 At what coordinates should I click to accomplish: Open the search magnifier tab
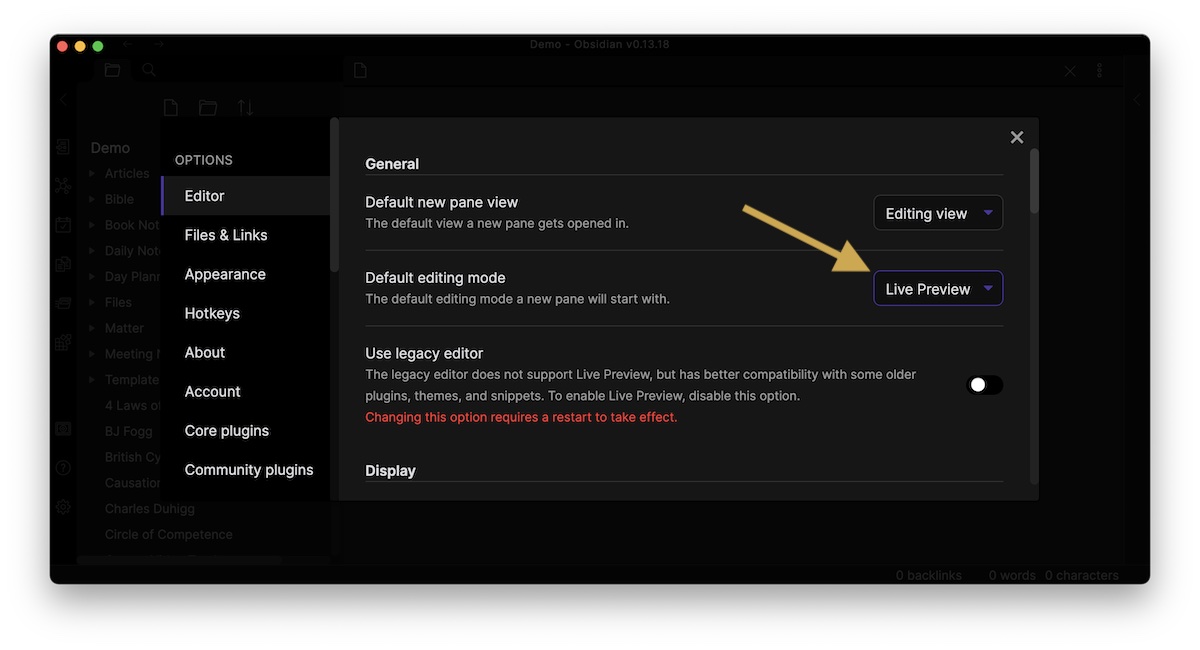(149, 70)
